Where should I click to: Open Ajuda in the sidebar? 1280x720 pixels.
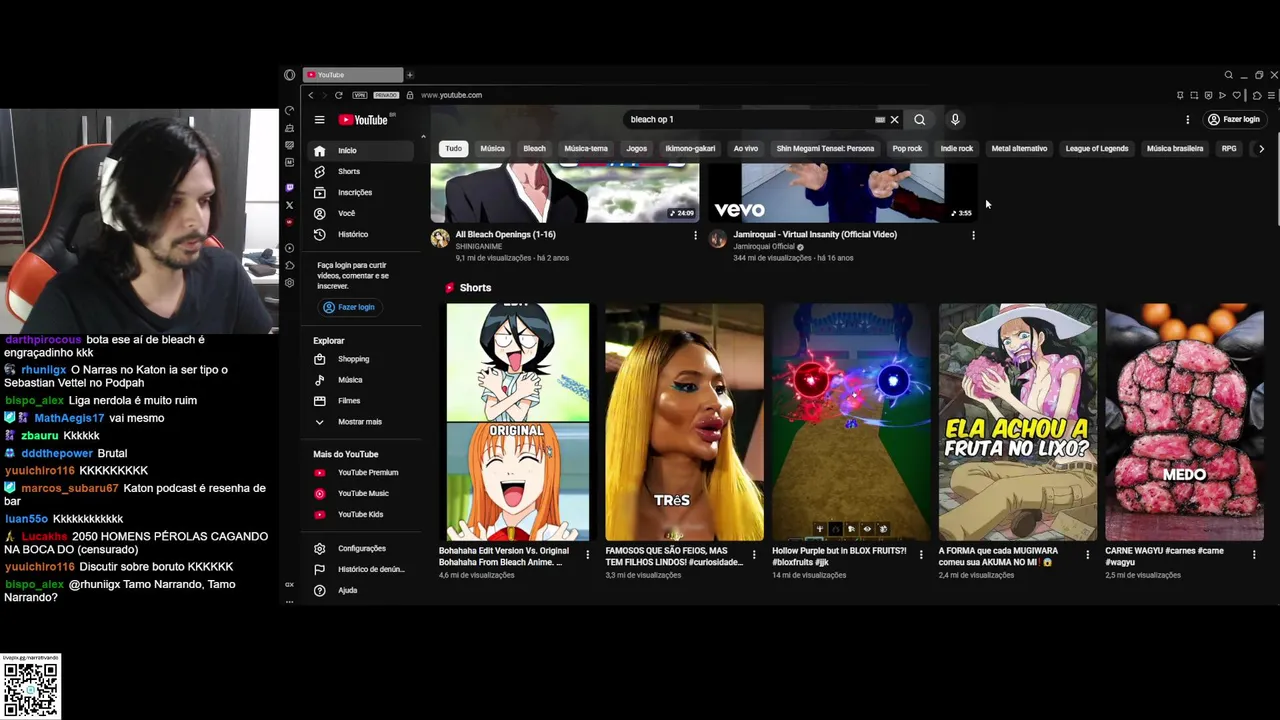(362, 590)
